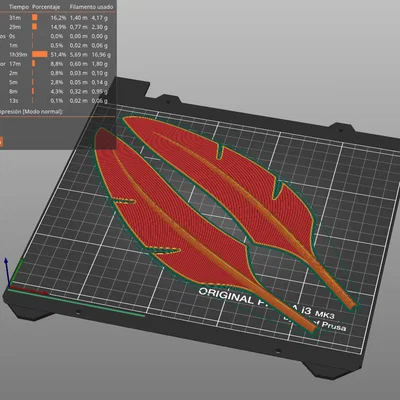Click the 4,17 g filament weight
400x400 pixels.
point(99,18)
